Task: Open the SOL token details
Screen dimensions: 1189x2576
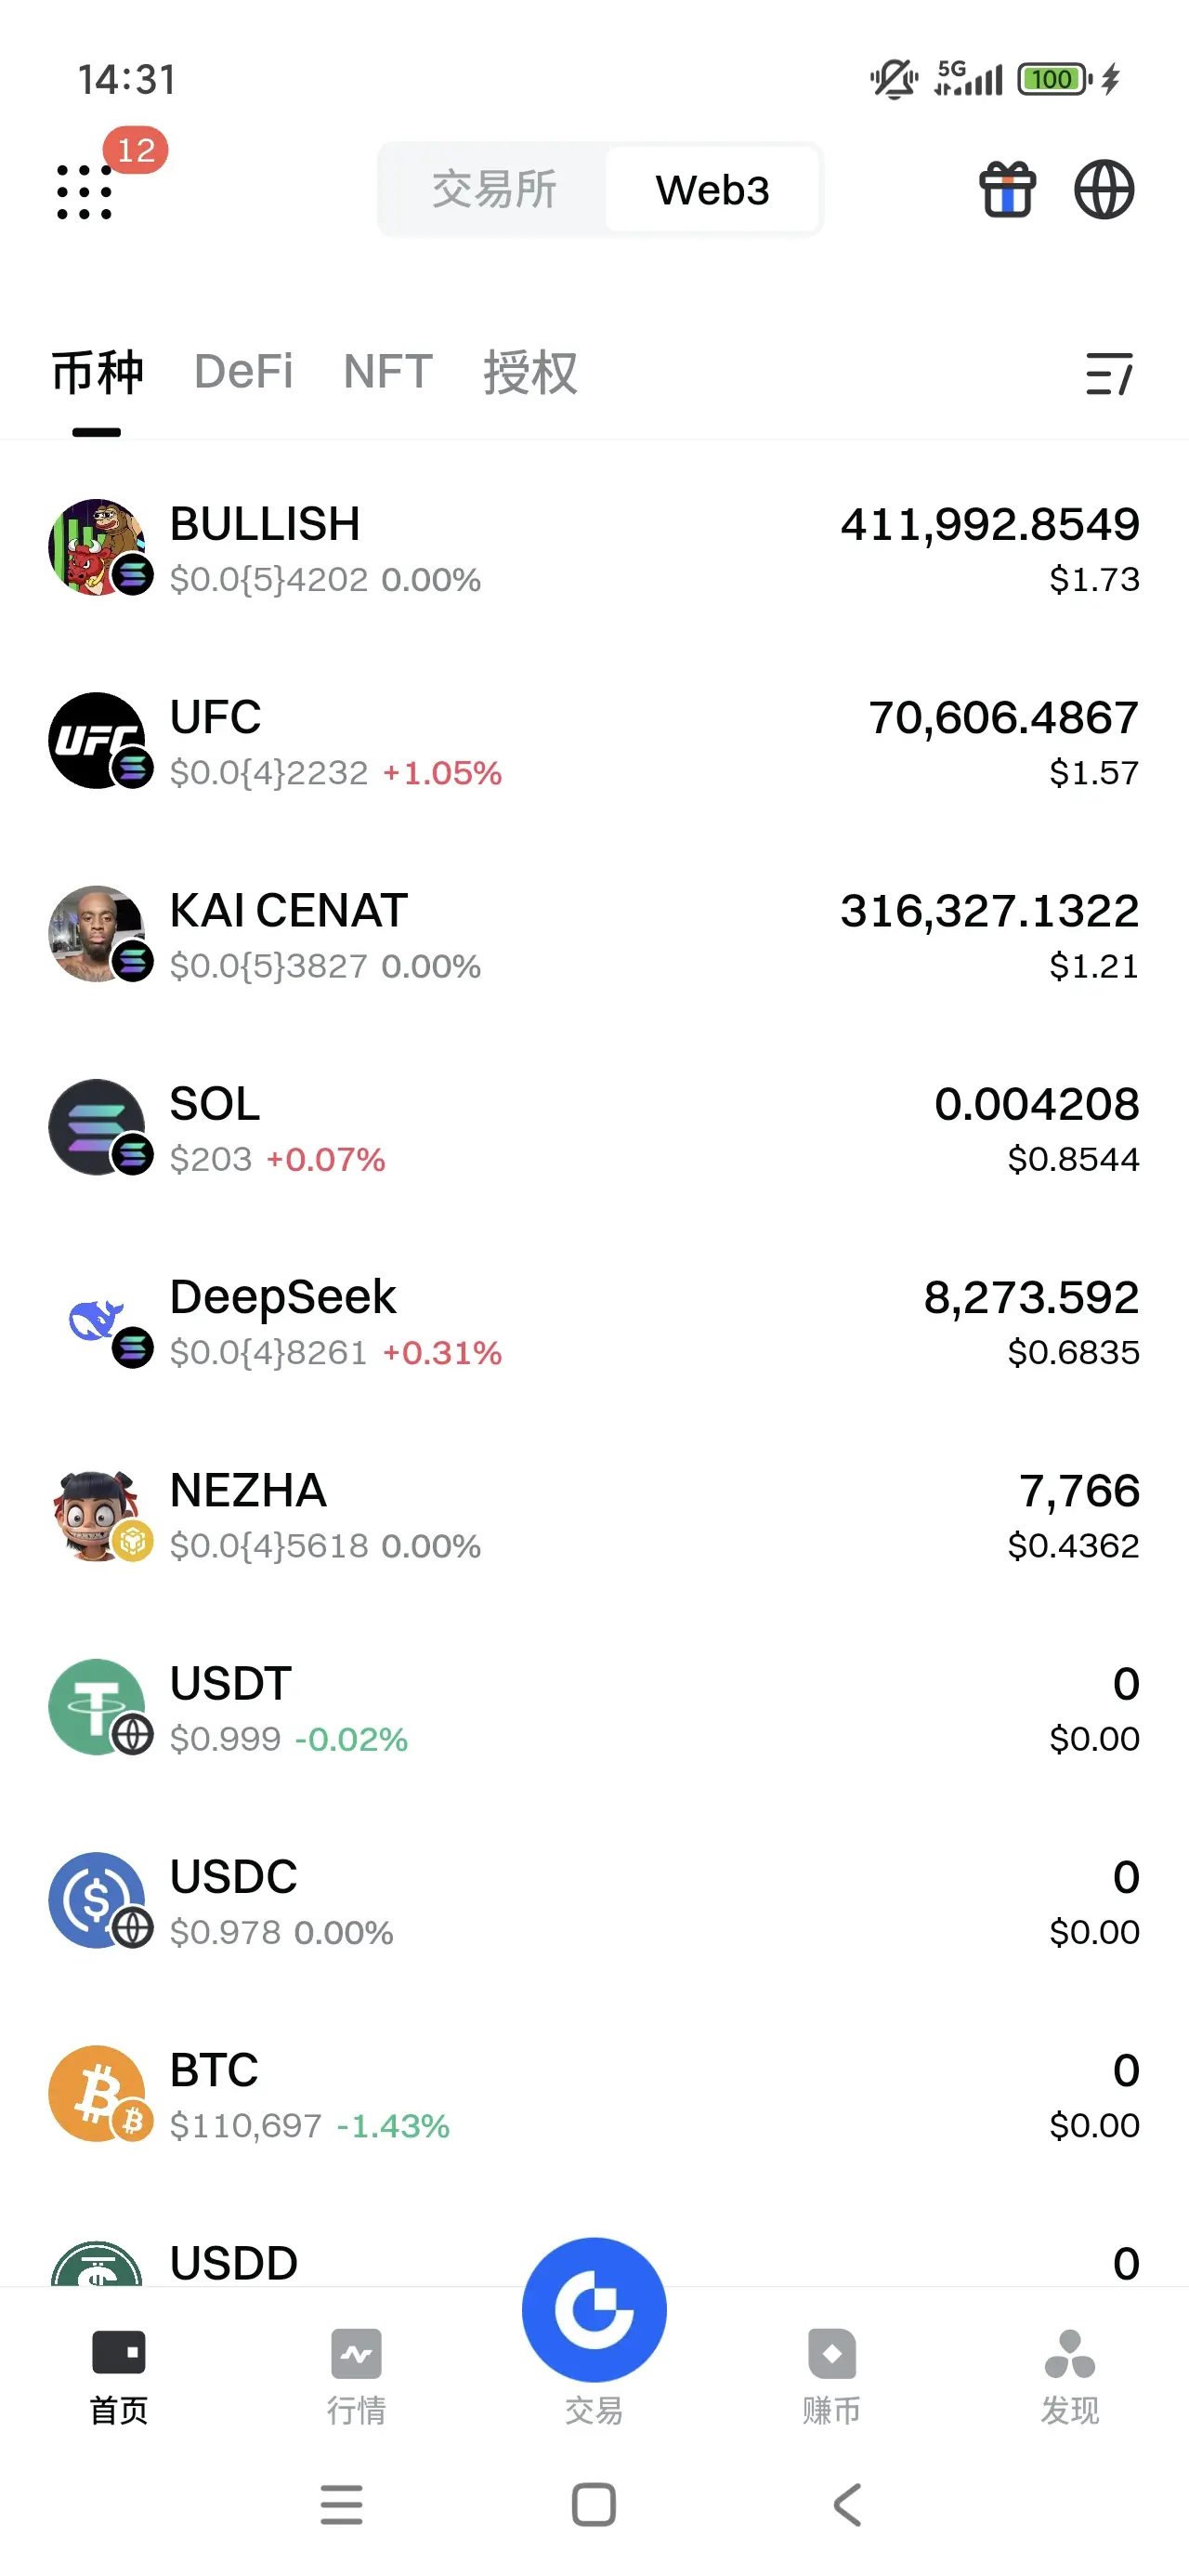Action: pos(594,1128)
